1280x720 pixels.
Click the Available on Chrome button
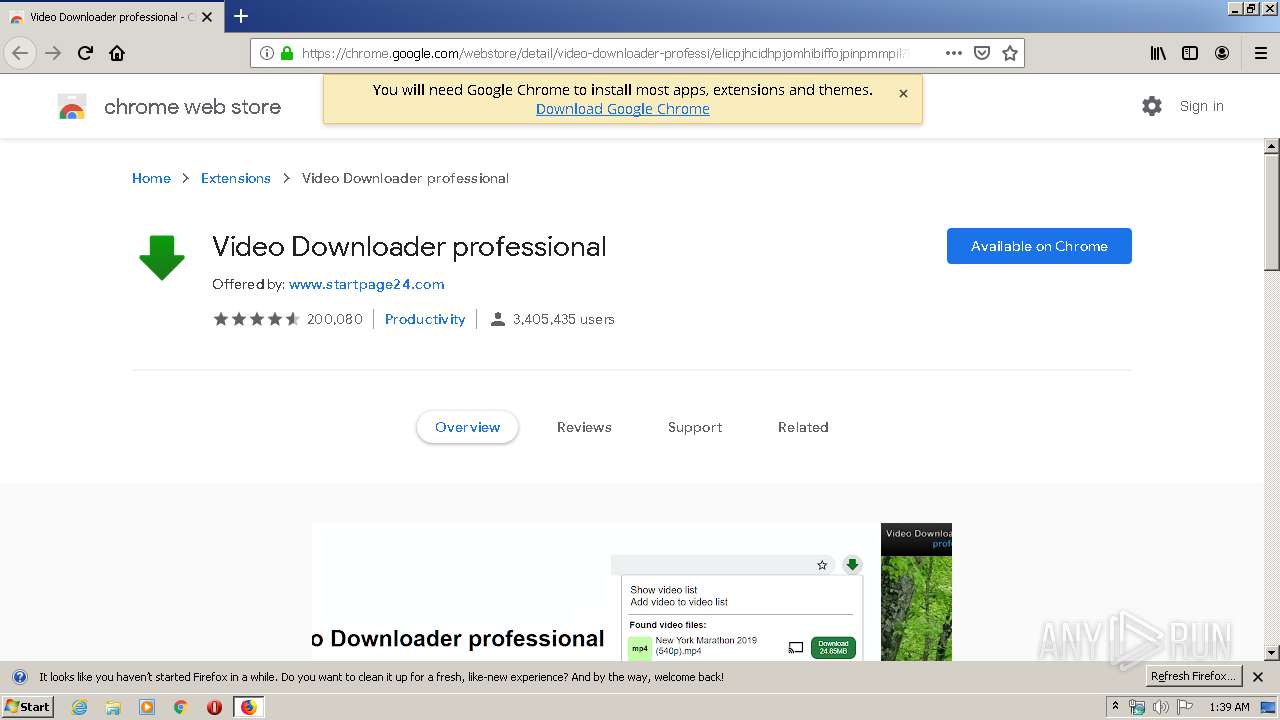point(1039,246)
